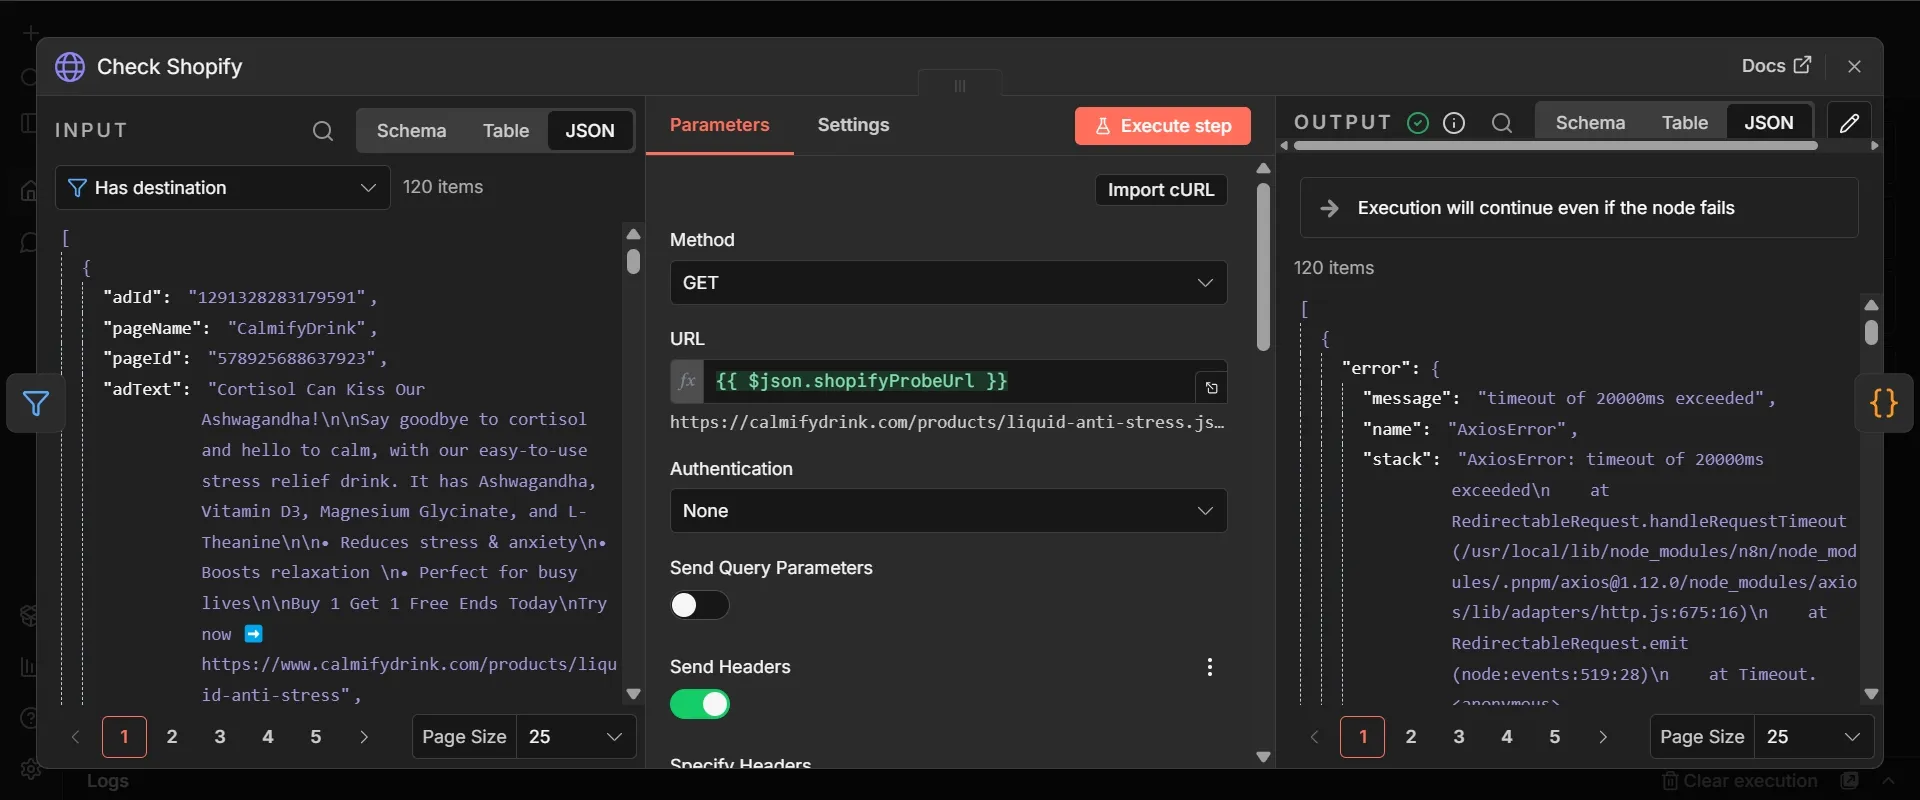Image resolution: width=1920 pixels, height=800 pixels.
Task: Click the URL expression input field
Action: pyautogui.click(x=950, y=381)
